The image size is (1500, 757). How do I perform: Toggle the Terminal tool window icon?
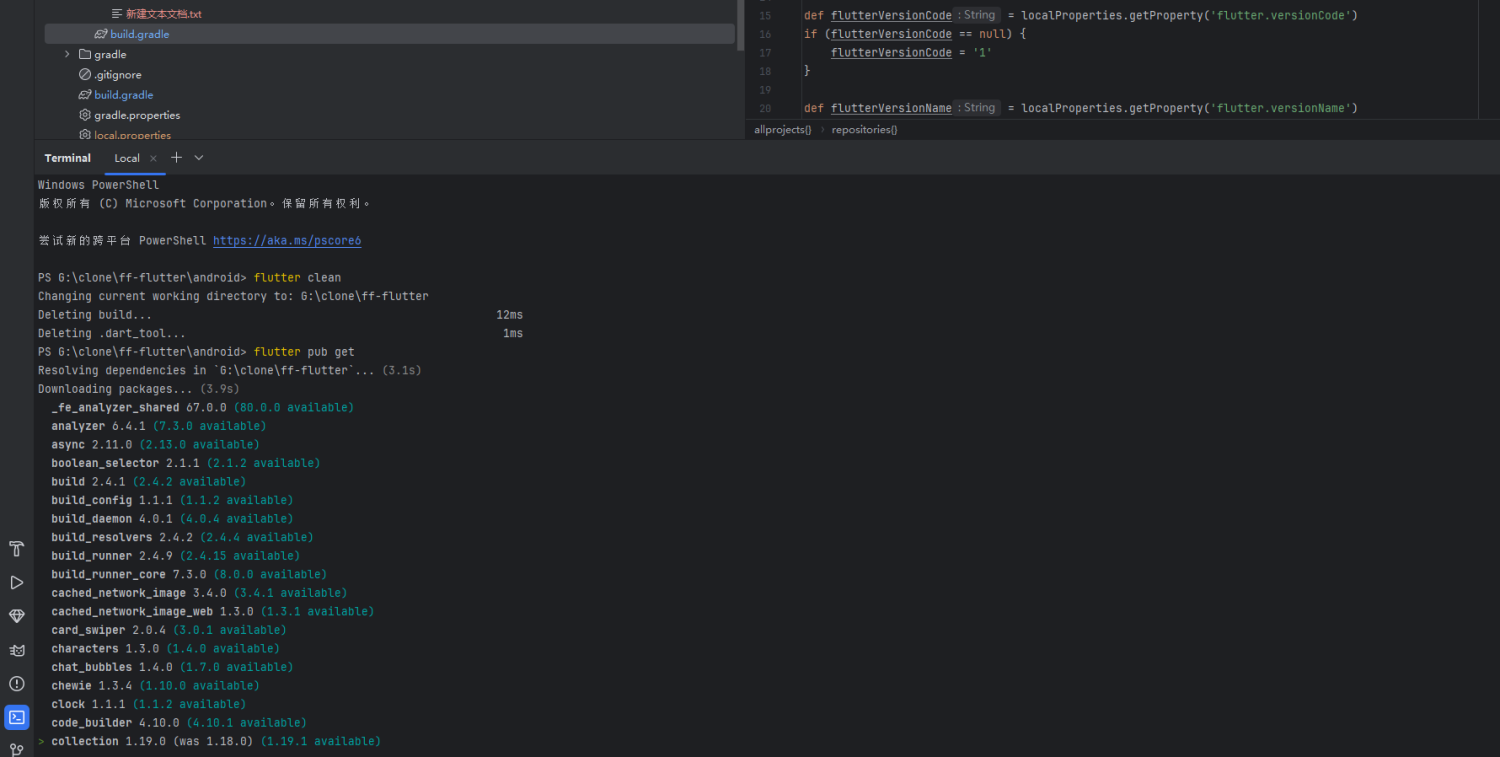click(x=16, y=717)
